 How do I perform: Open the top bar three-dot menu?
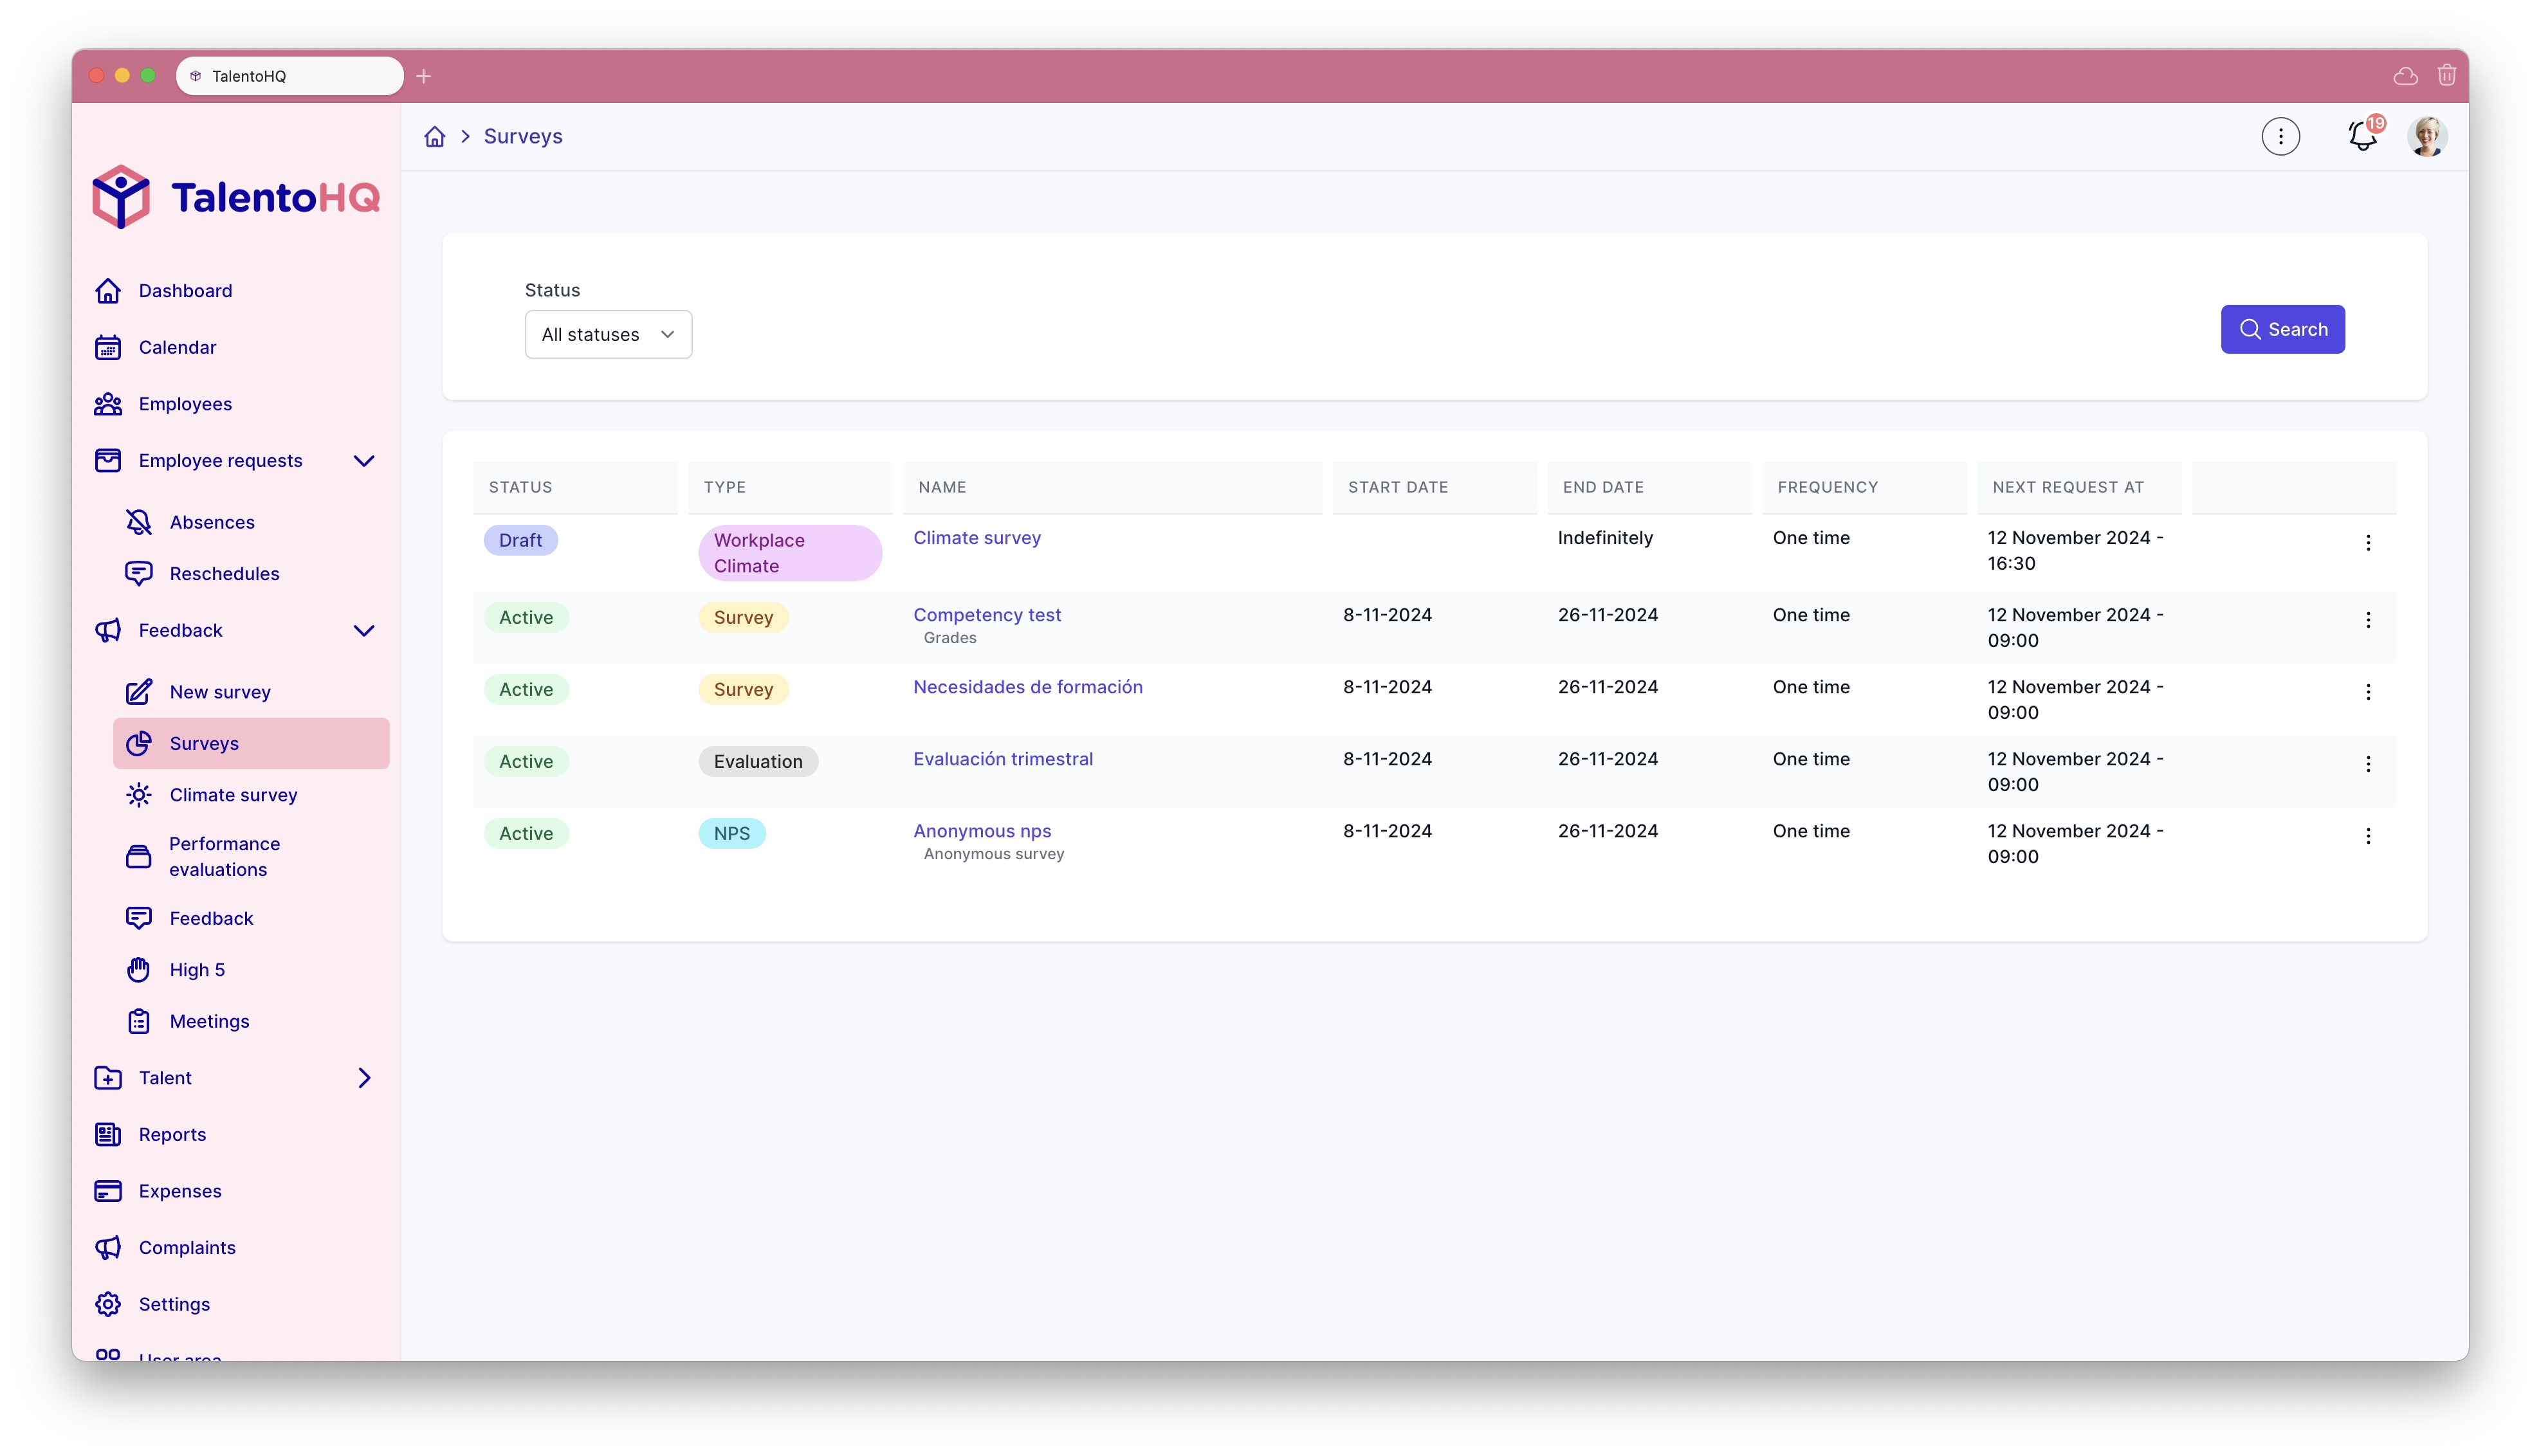coord(2281,137)
